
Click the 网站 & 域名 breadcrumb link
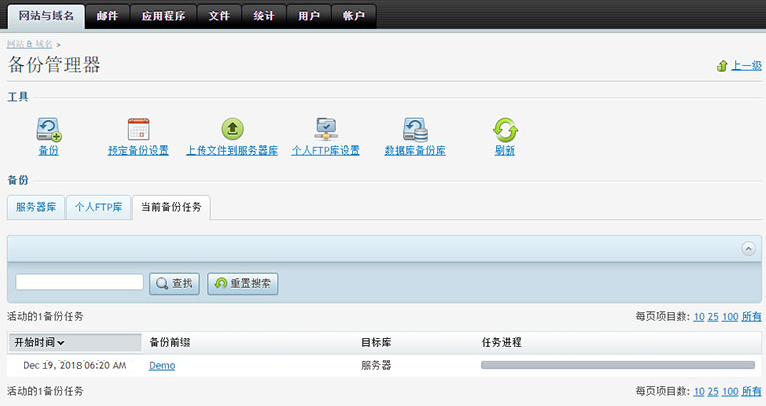coord(29,44)
